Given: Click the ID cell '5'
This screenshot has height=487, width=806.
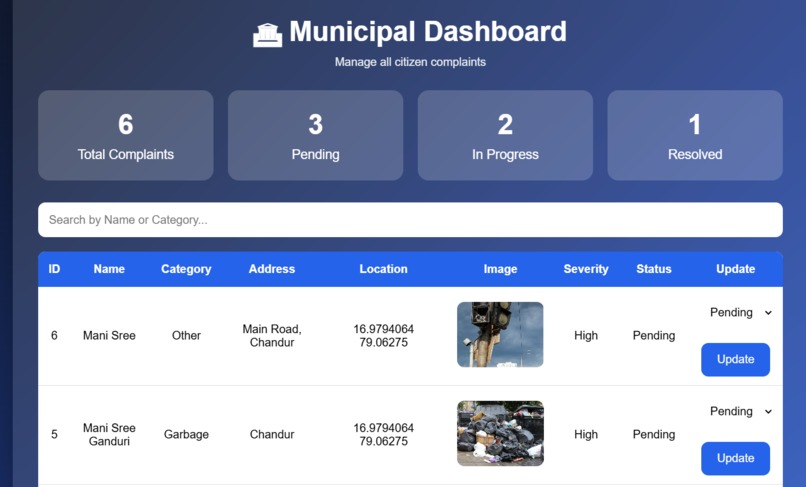Looking at the screenshot, I should (54, 434).
